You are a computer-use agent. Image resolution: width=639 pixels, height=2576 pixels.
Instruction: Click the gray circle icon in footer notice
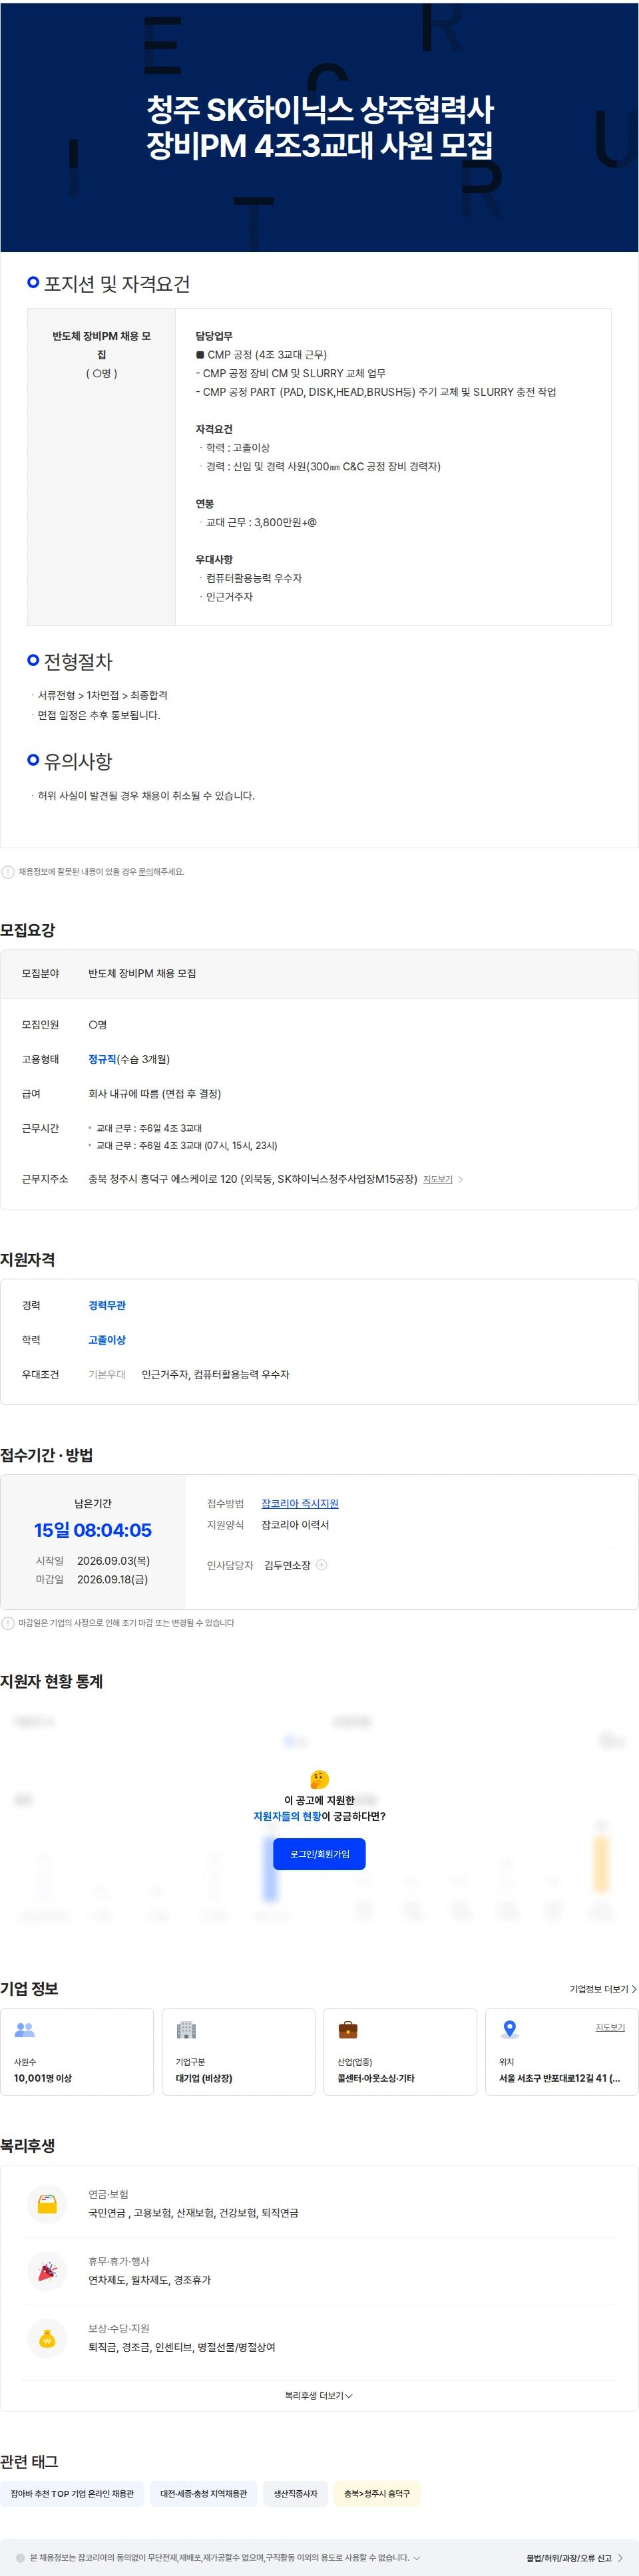(21, 2557)
